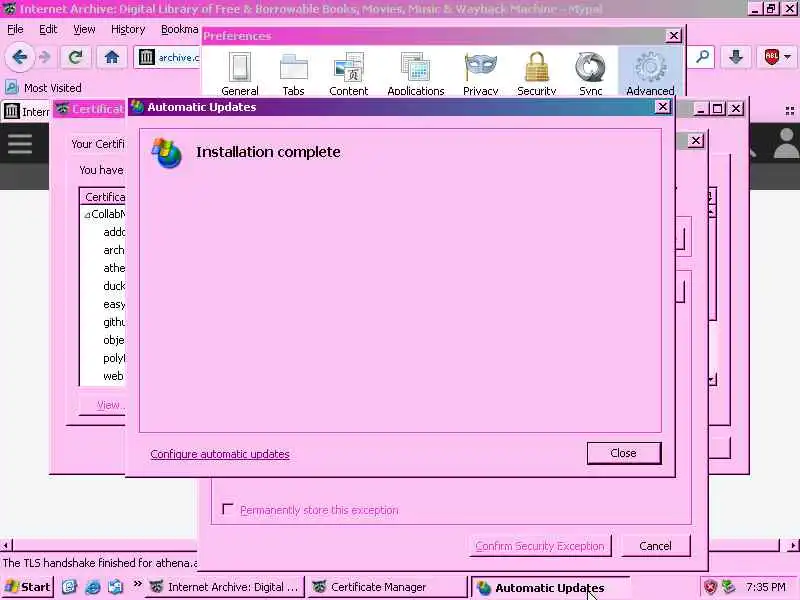Click the ABL adblock shield icon

click(771, 57)
